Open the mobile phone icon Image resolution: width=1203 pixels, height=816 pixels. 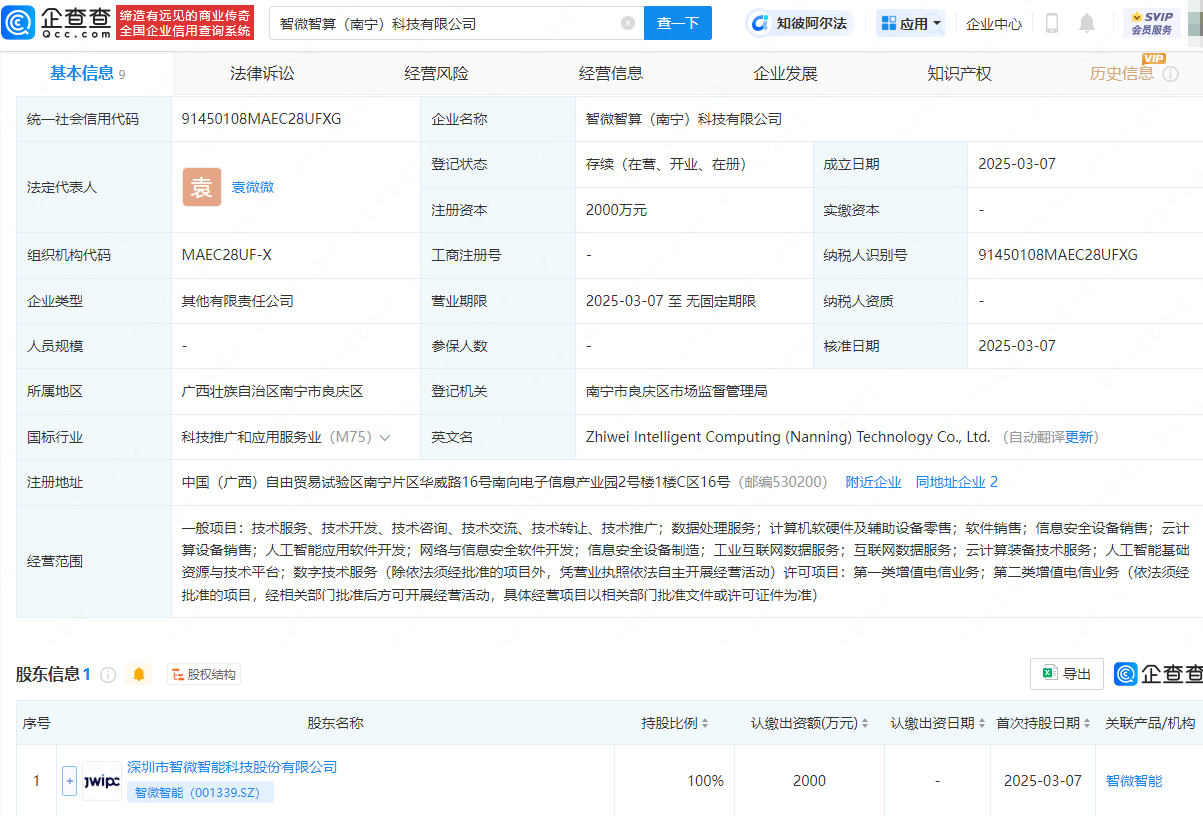(x=1052, y=23)
